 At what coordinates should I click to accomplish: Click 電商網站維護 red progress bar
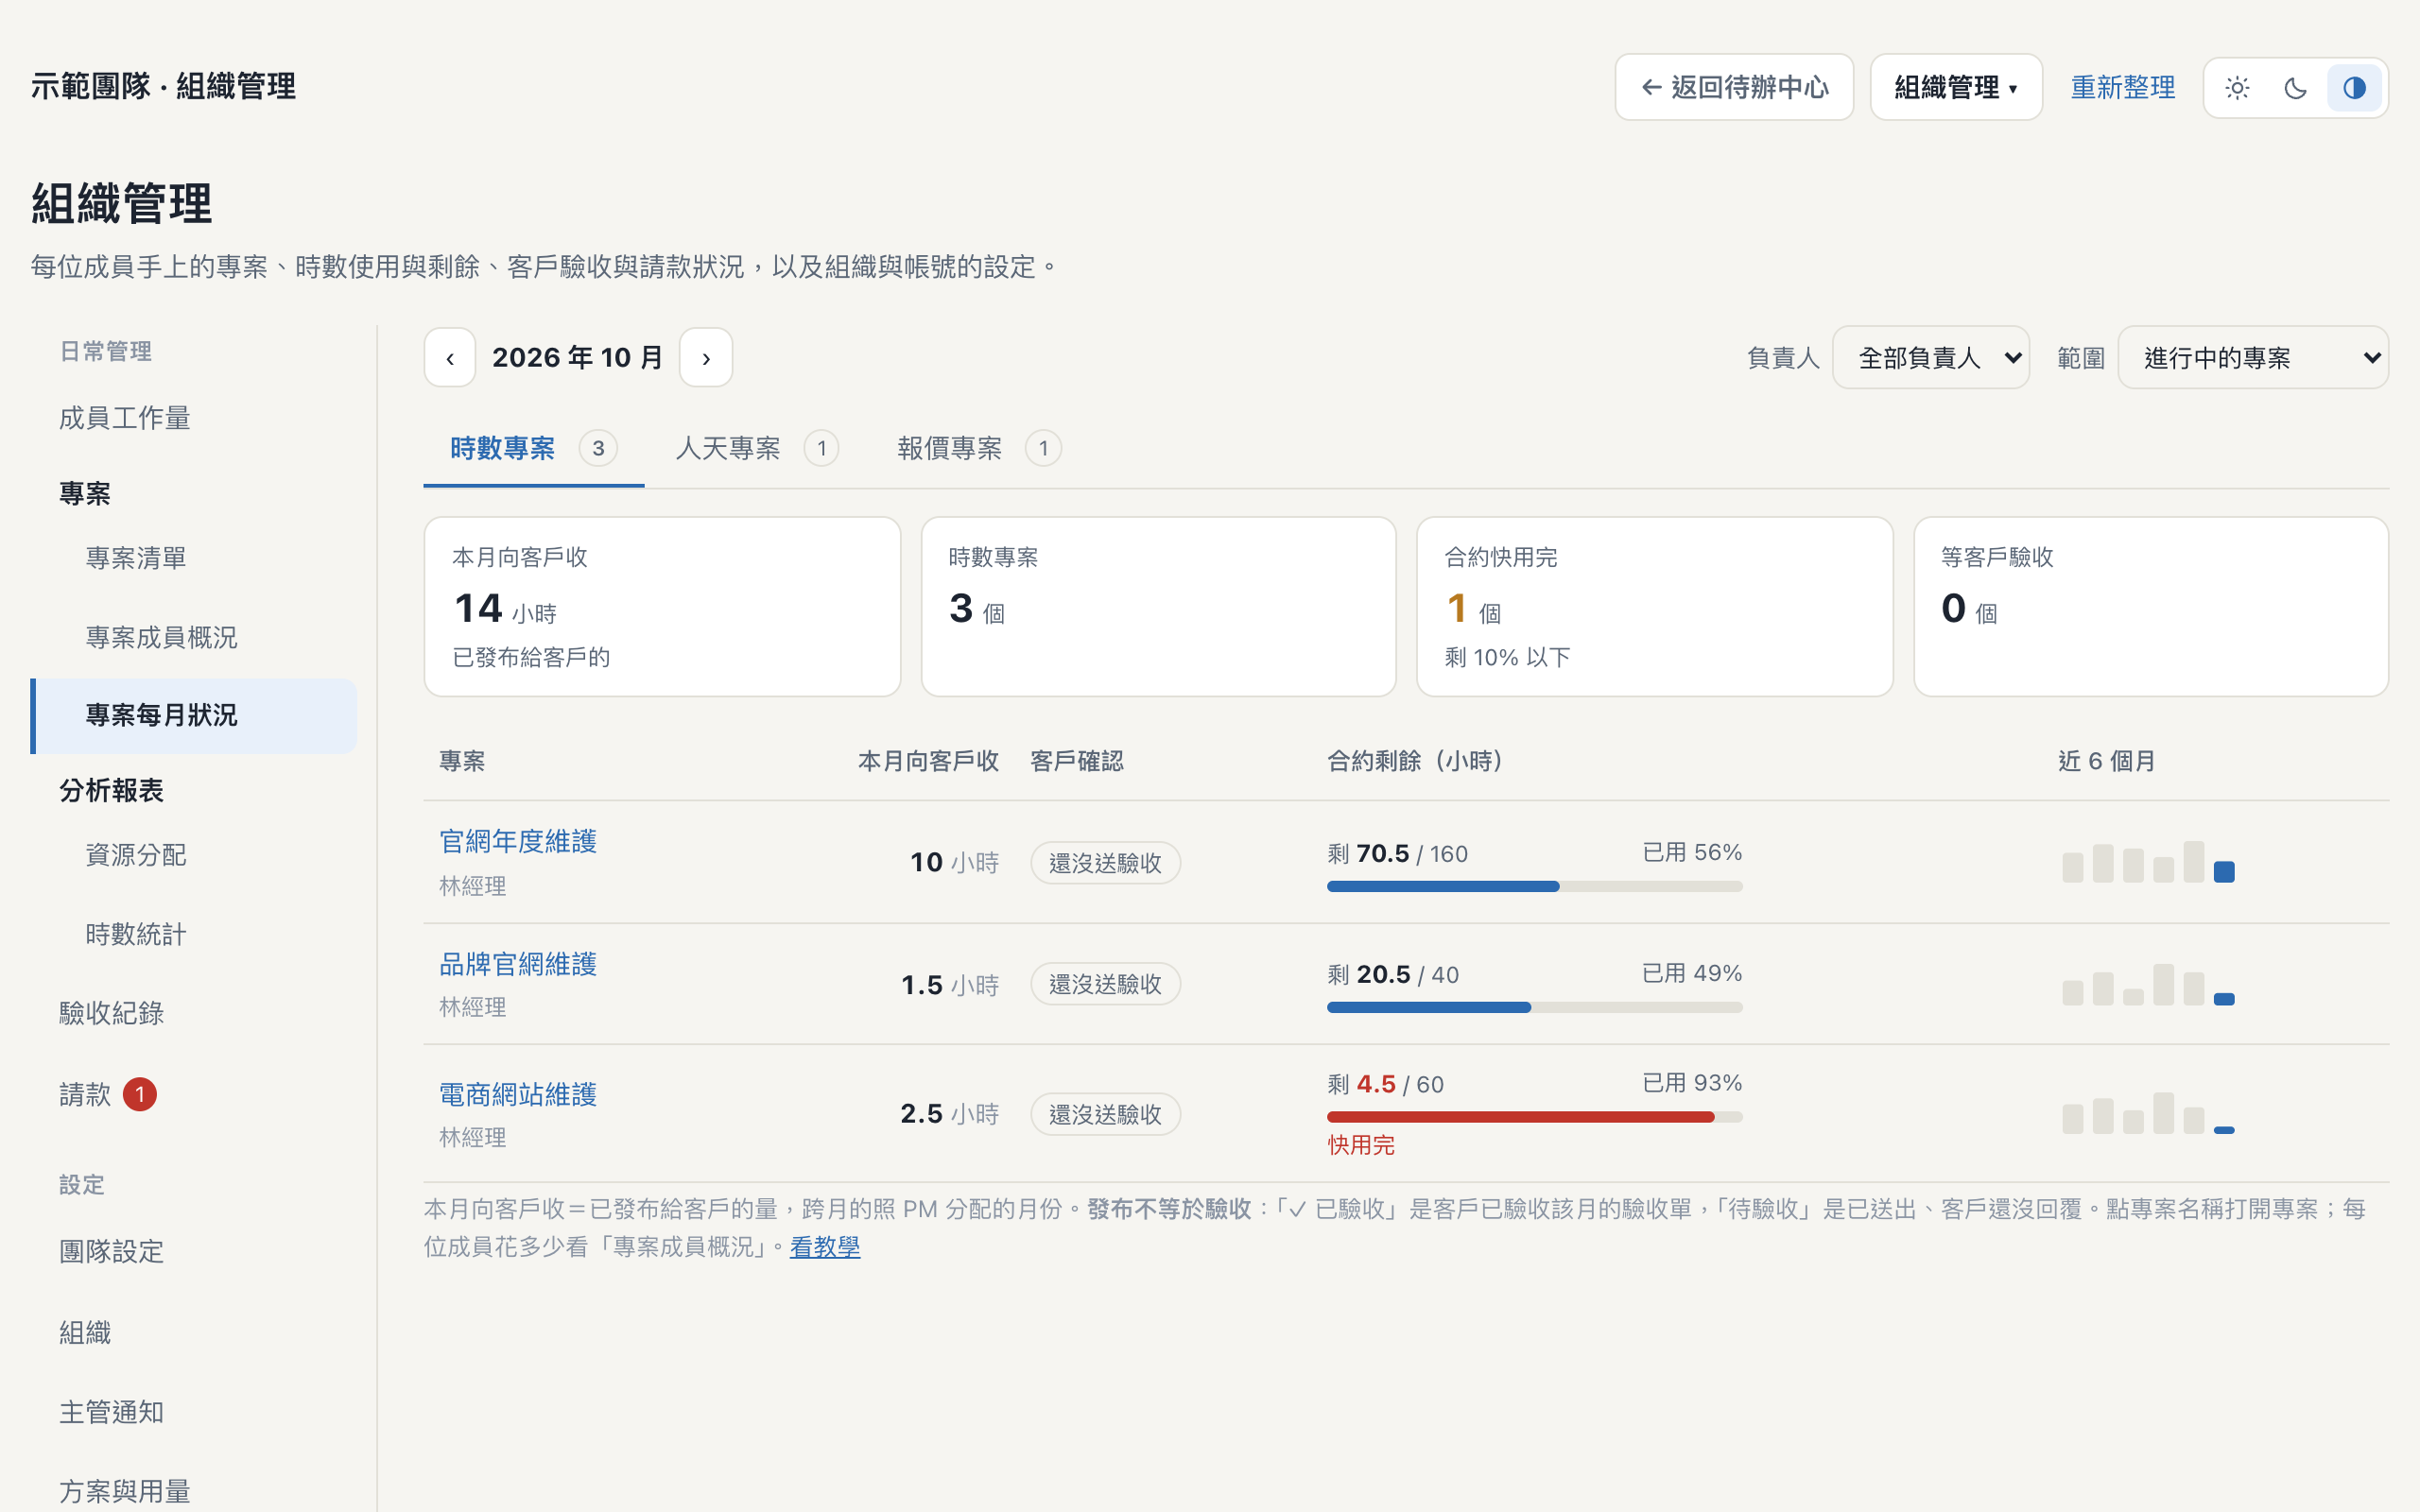point(1534,1117)
